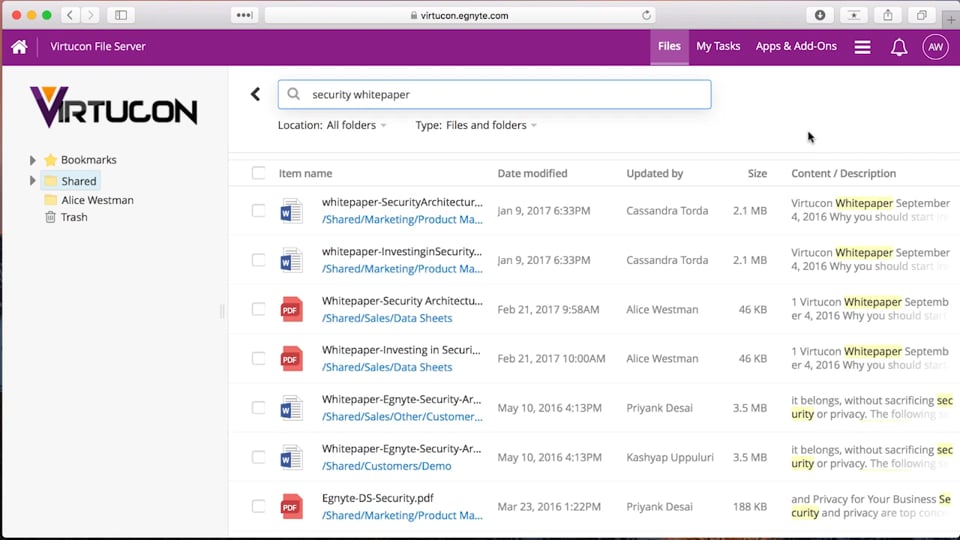Click PDF icon for Egnyte-DS-Security.pdf

click(291, 507)
